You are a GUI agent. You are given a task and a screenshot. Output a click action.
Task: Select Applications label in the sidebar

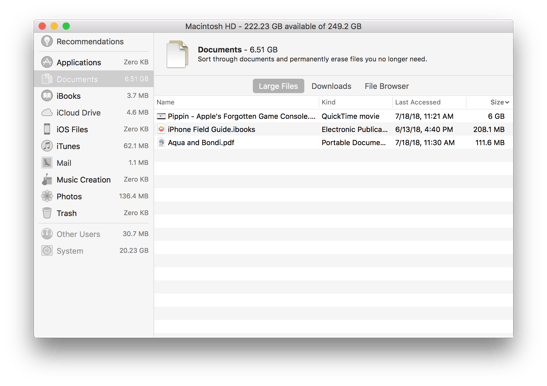pos(79,62)
